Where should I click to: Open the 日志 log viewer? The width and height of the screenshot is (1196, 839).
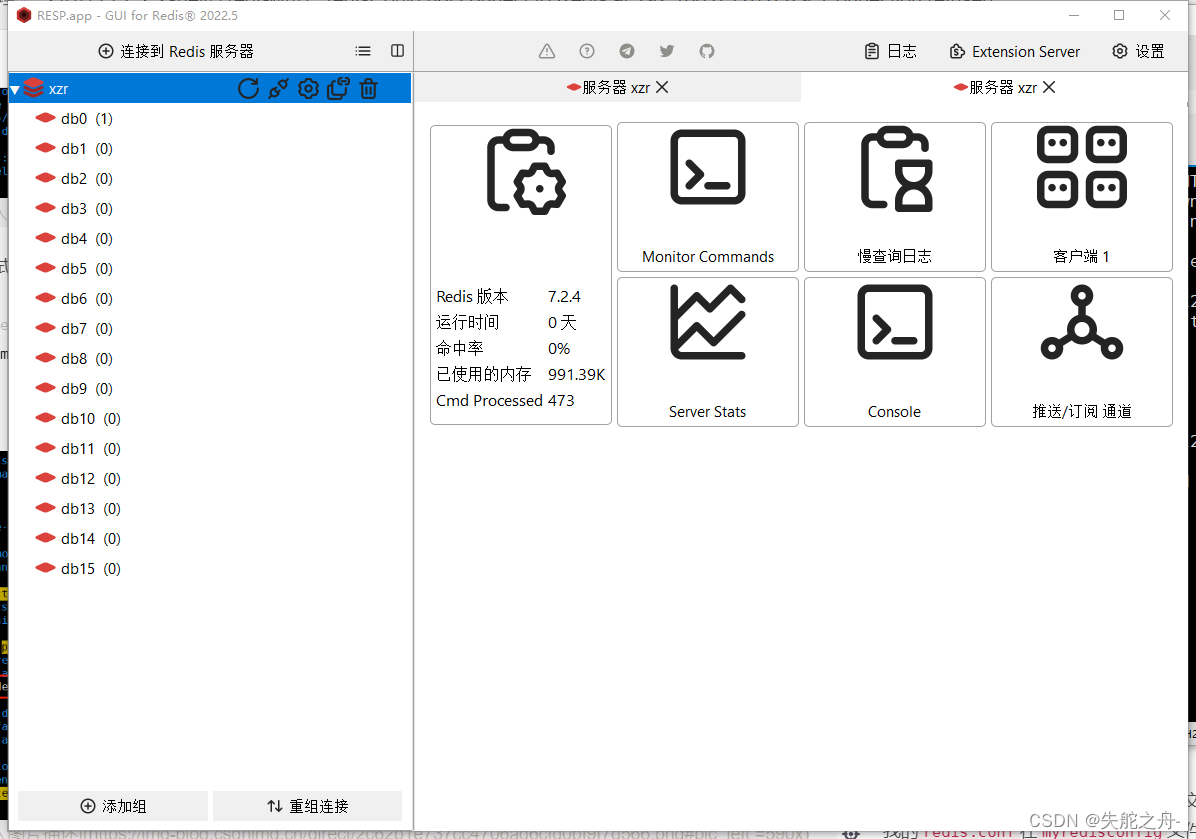coord(890,51)
